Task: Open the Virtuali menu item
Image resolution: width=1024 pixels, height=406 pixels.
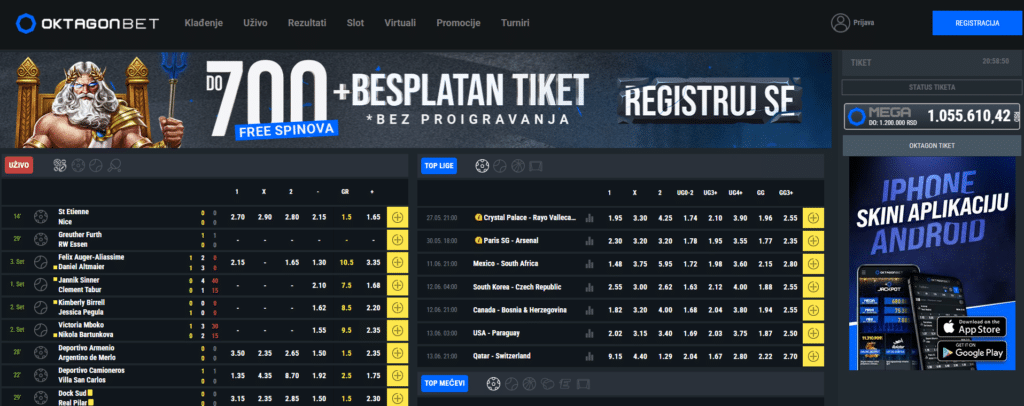Action: pos(400,23)
